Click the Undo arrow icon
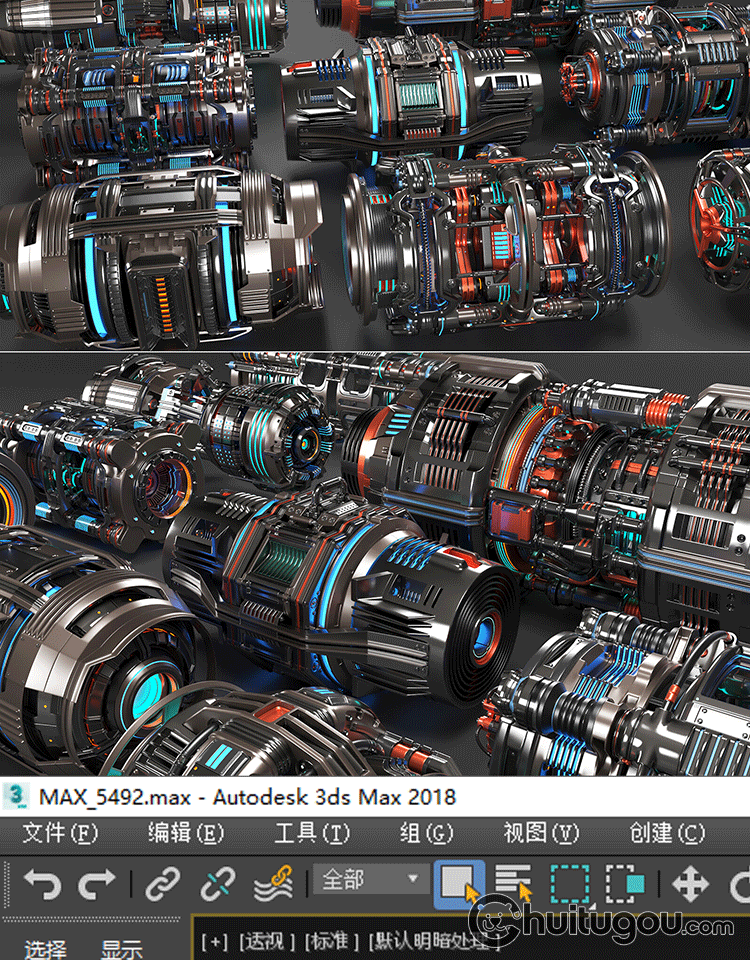Screen dimensions: 750x960 point(42,884)
